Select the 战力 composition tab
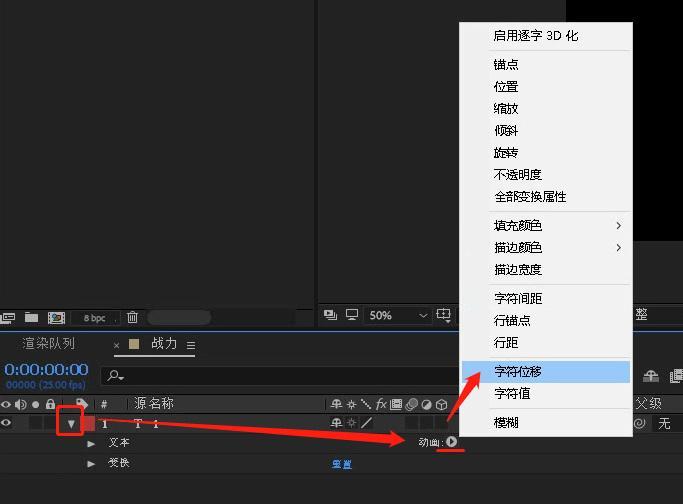The height and width of the screenshot is (504, 683). 164,344
